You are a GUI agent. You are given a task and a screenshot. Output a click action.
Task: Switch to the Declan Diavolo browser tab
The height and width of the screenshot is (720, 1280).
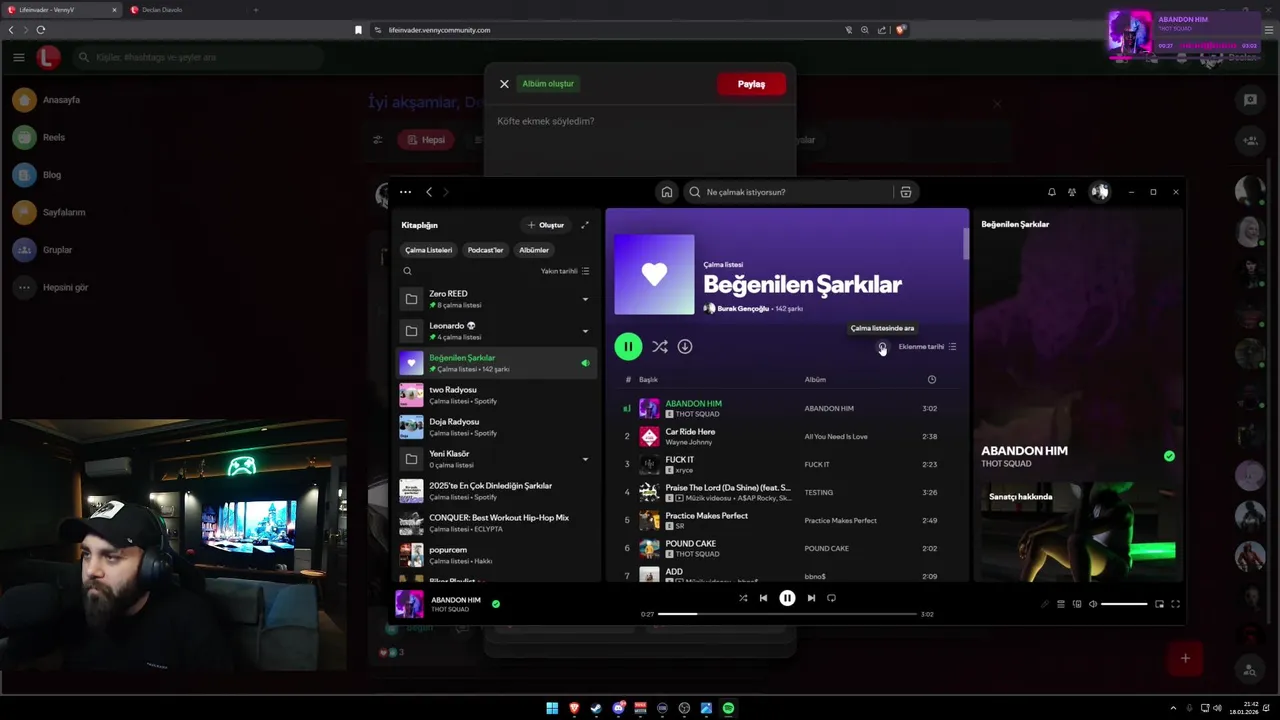(x=185, y=10)
